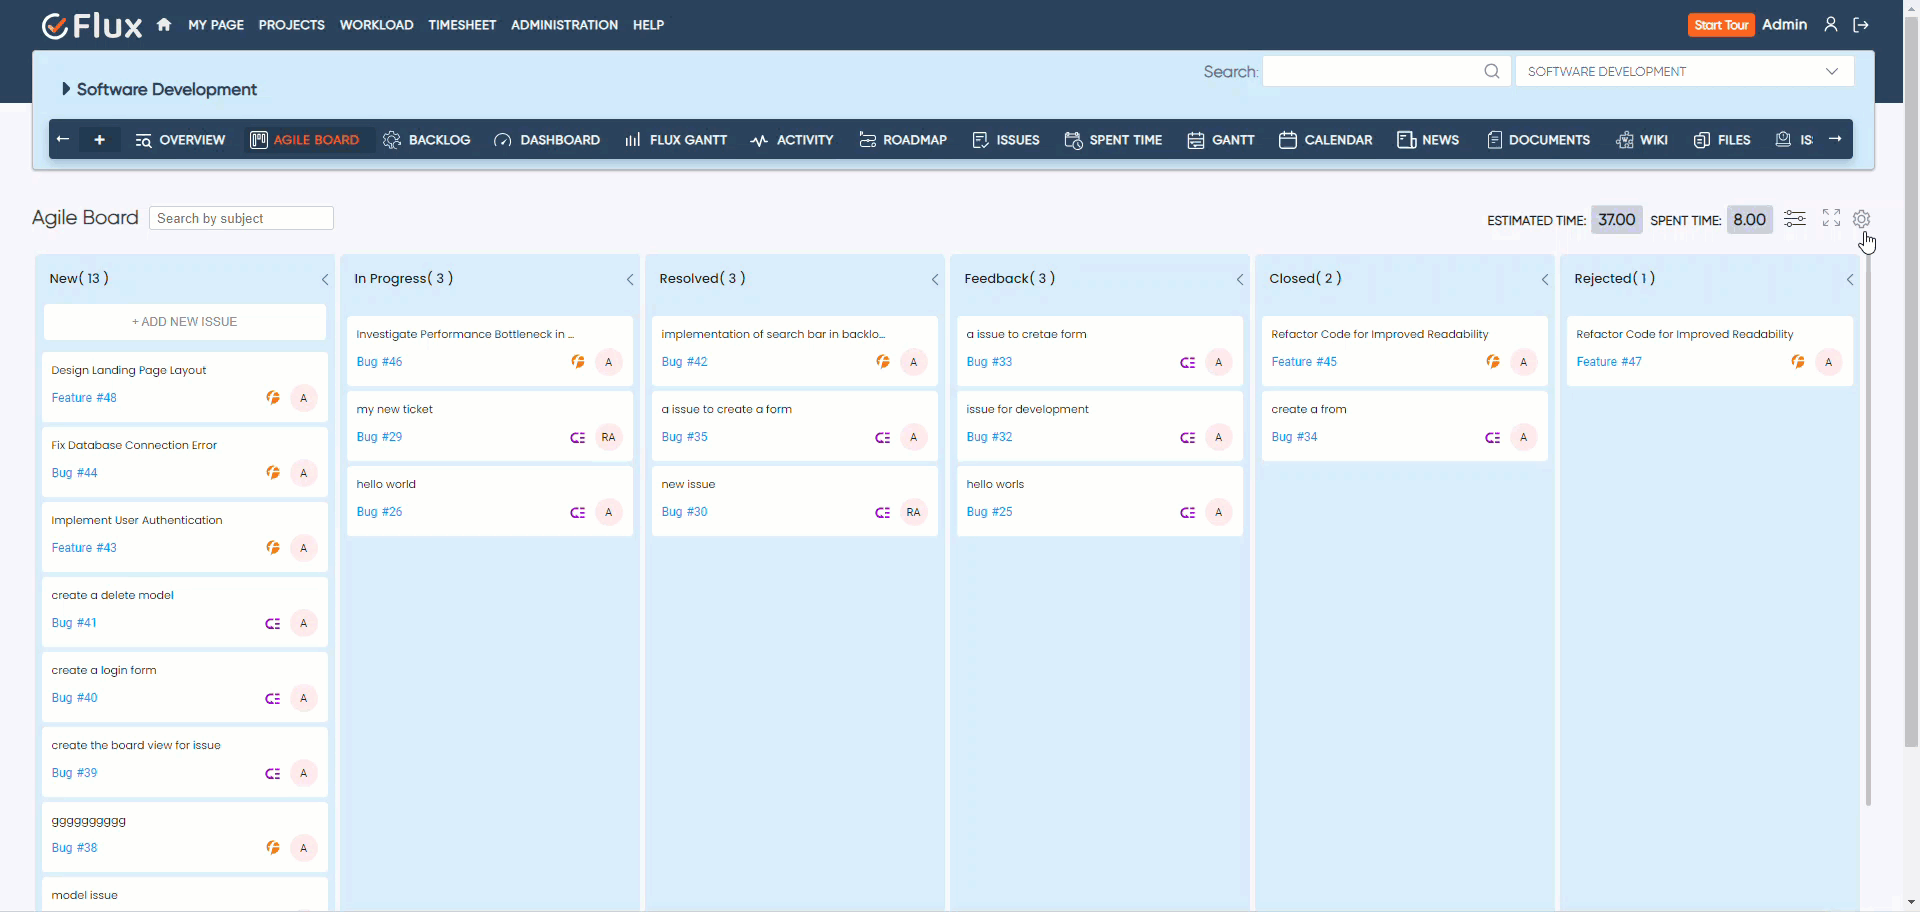Open the Timesheet menu
The height and width of the screenshot is (912, 1920).
tap(462, 25)
